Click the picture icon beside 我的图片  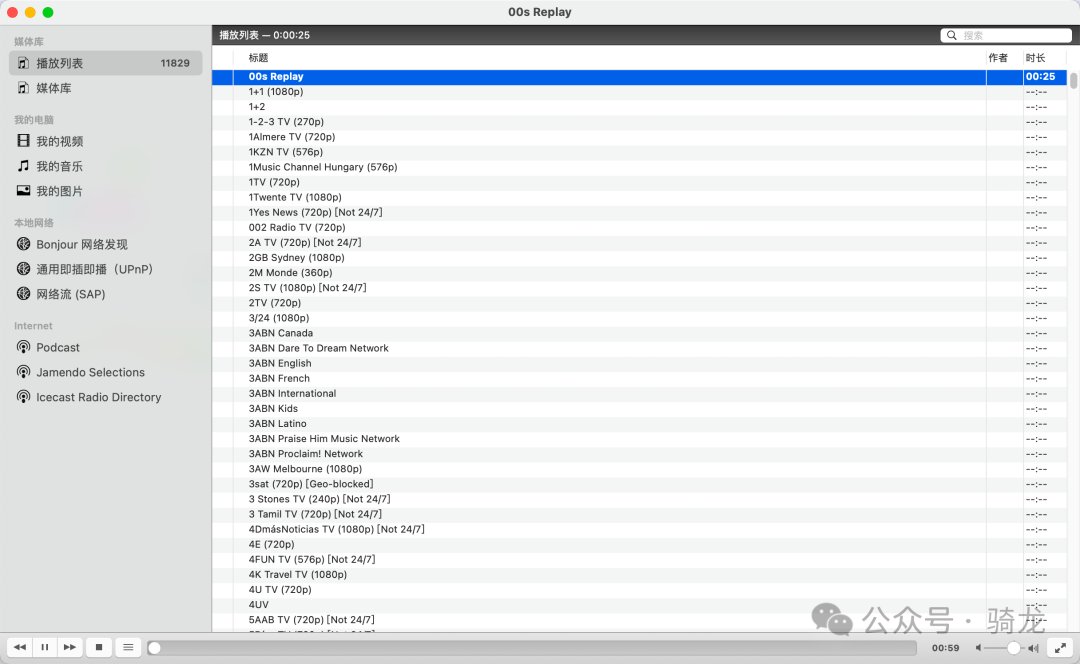[23, 190]
